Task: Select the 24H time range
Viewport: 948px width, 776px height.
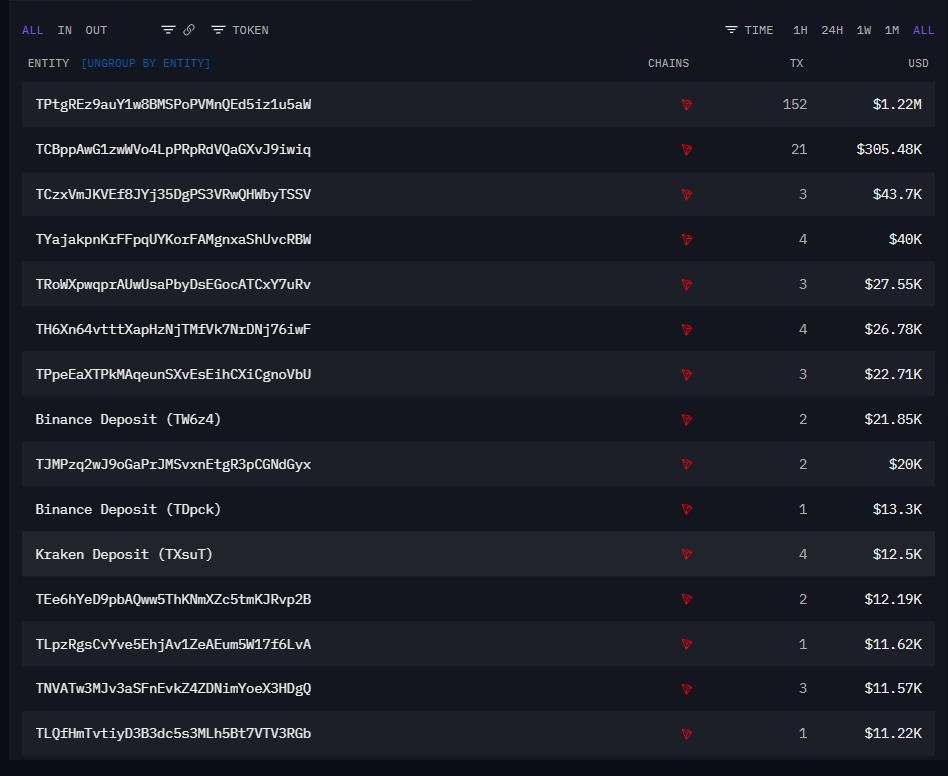Action: [832, 30]
